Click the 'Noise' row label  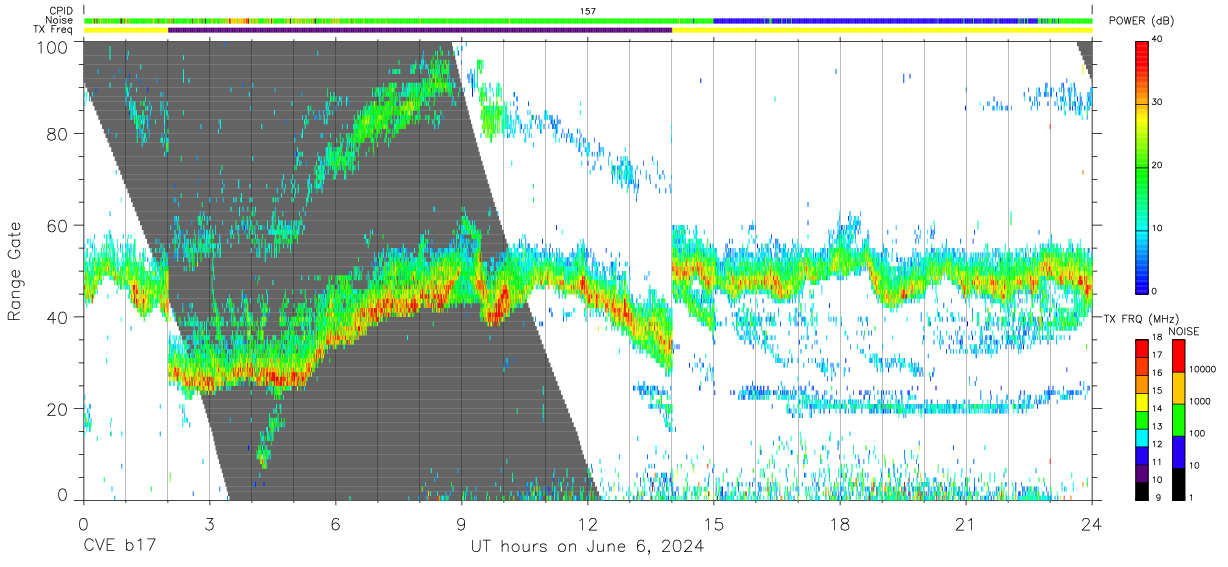click(59, 20)
